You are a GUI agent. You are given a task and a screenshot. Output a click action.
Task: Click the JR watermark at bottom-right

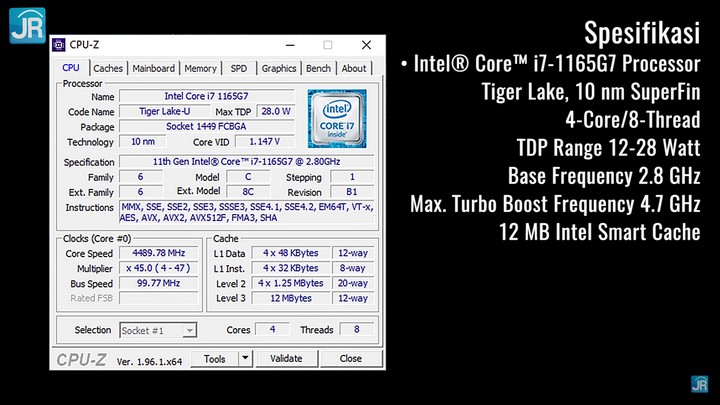coord(699,384)
